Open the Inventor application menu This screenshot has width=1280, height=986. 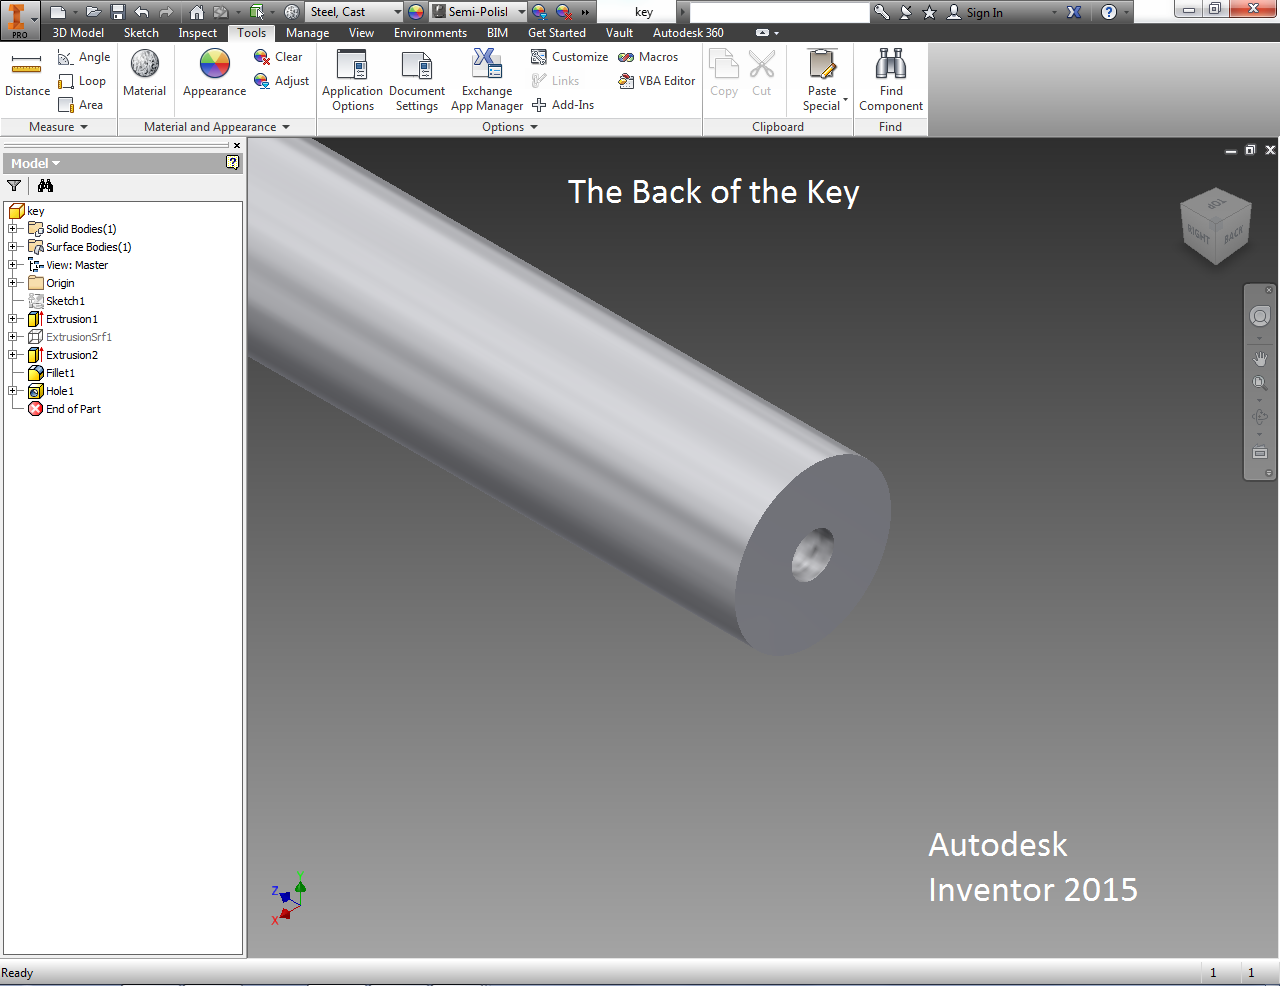tap(19, 20)
